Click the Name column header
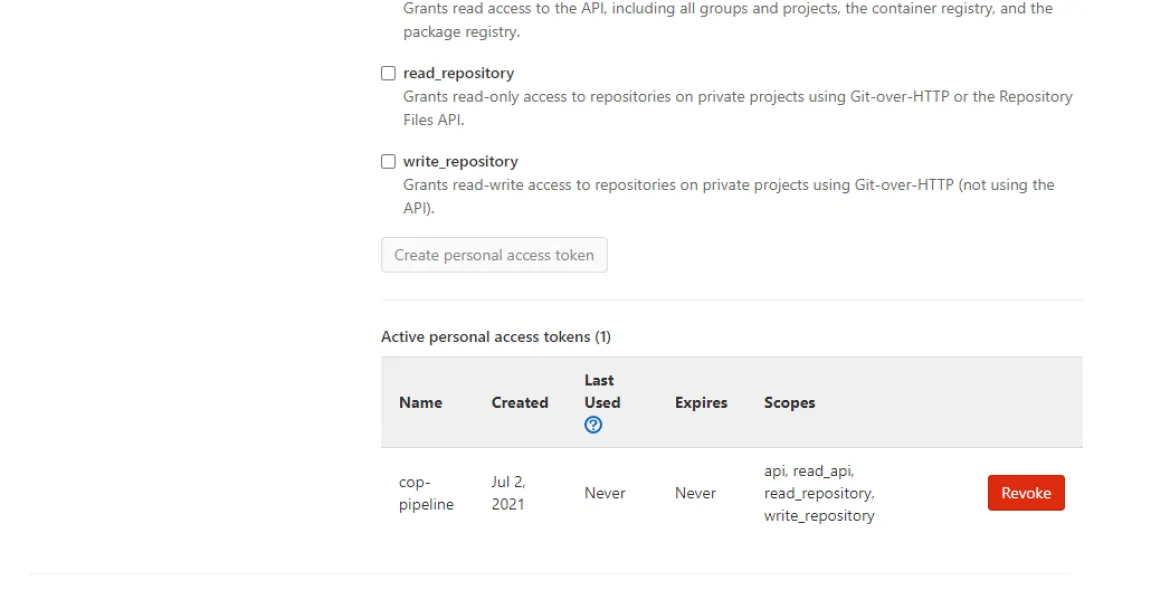Viewport: 1170px width, 590px height. [421, 402]
